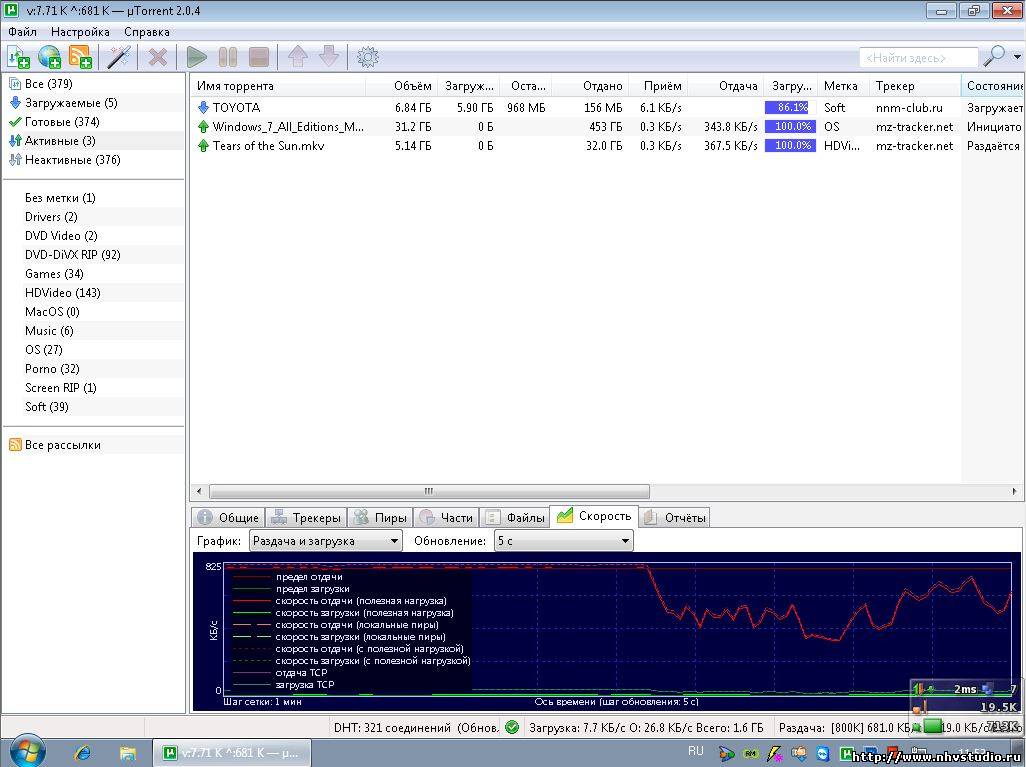Select Tears of the Sun.mkv torrent
The image size is (1026, 767).
click(x=609, y=145)
